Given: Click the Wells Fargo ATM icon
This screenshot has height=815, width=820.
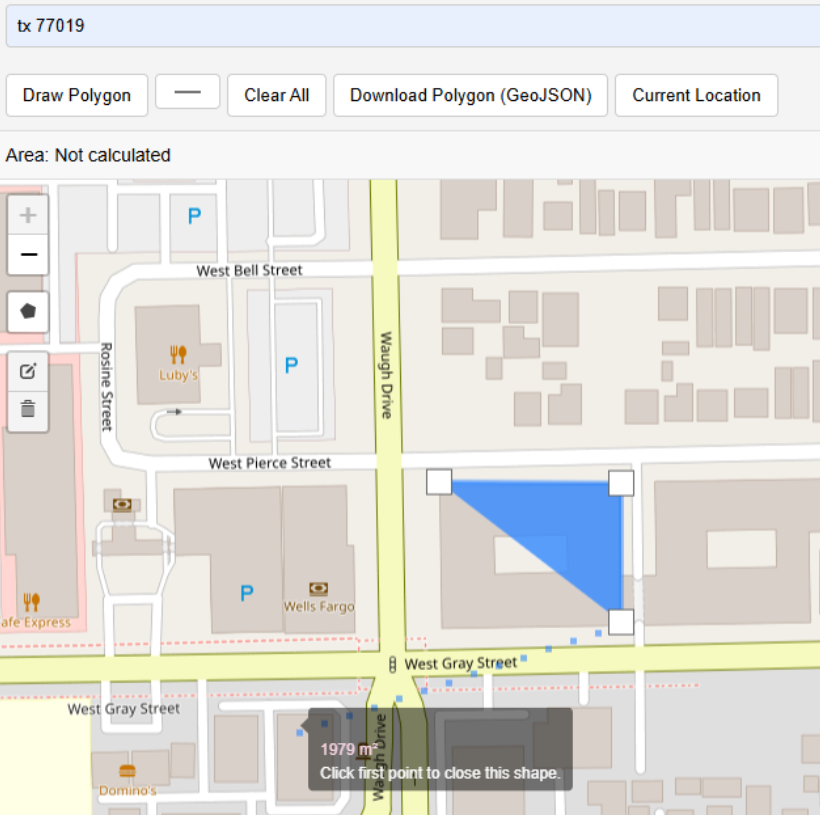Looking at the screenshot, I should (319, 588).
